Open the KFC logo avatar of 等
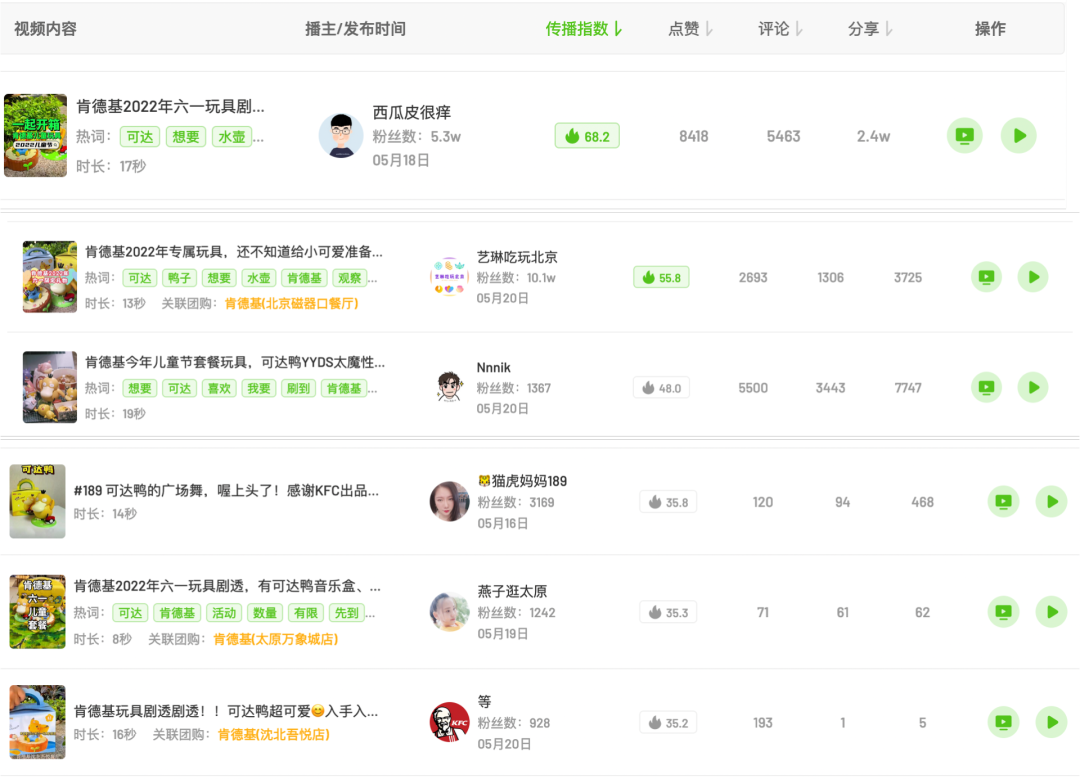Viewport: 1080px width, 779px height. pos(449,722)
